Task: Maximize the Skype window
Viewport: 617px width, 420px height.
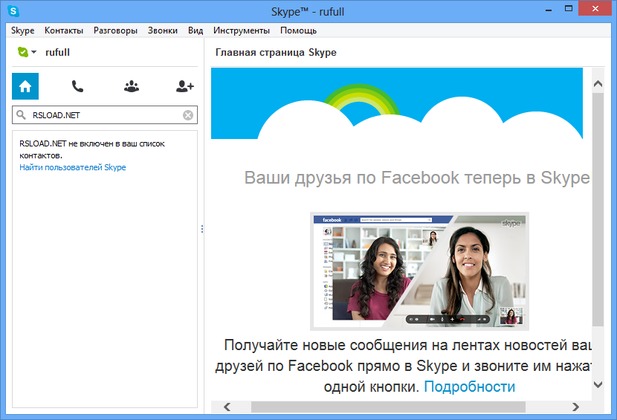Action: (569, 9)
